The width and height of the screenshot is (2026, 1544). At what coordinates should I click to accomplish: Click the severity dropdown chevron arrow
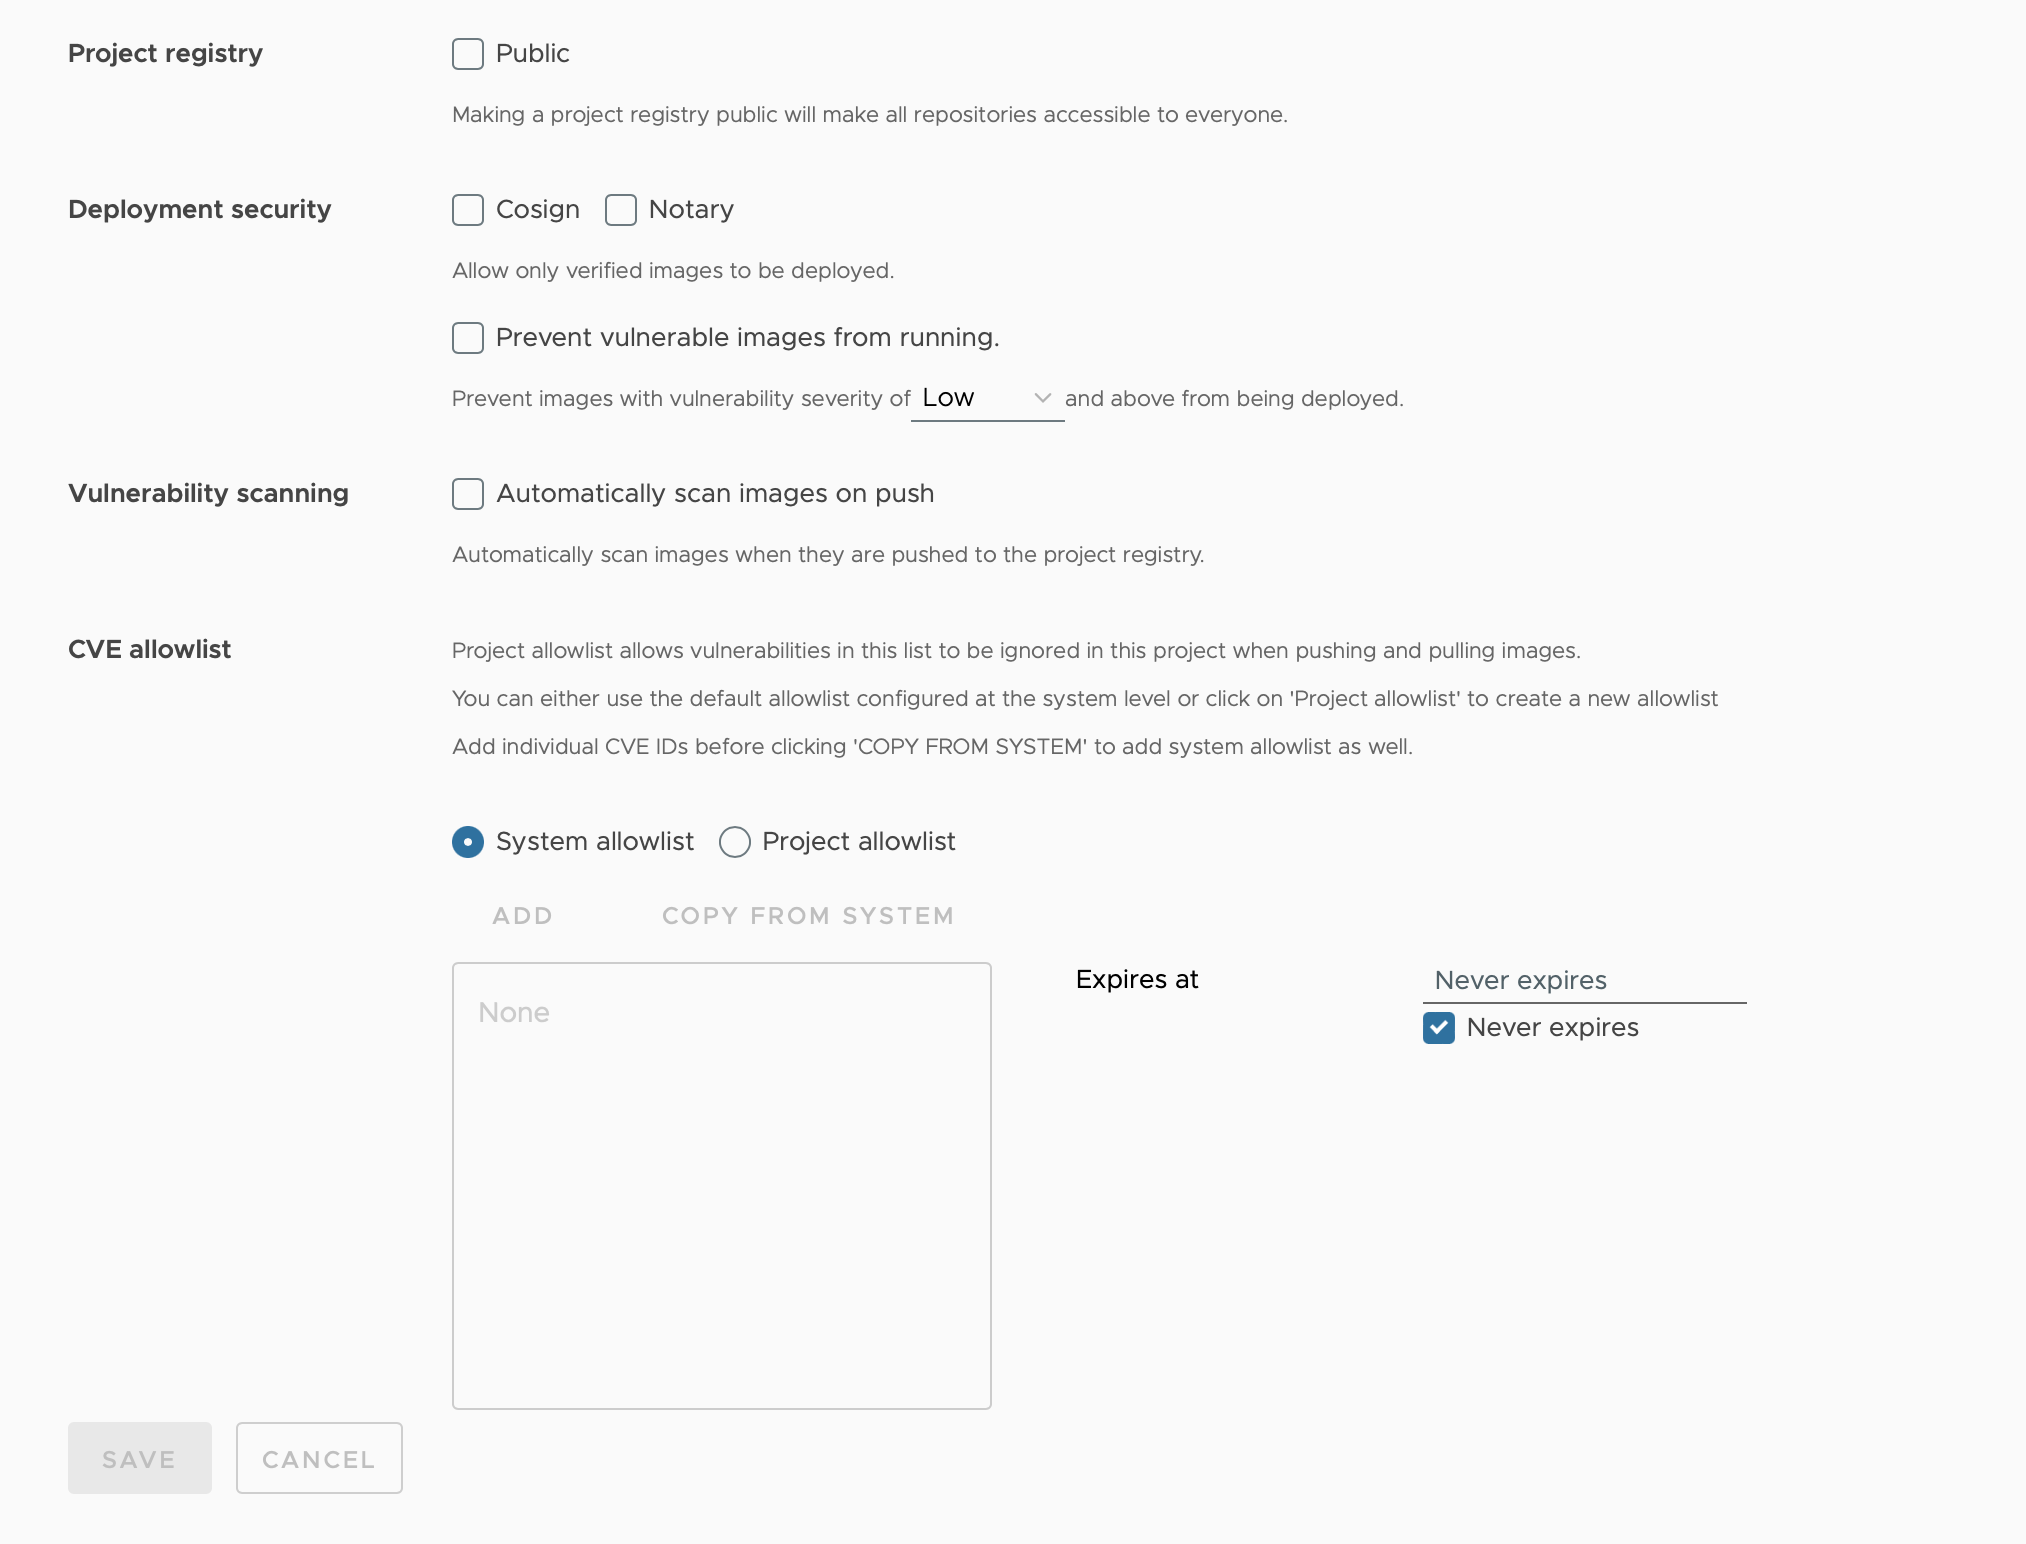point(1042,398)
